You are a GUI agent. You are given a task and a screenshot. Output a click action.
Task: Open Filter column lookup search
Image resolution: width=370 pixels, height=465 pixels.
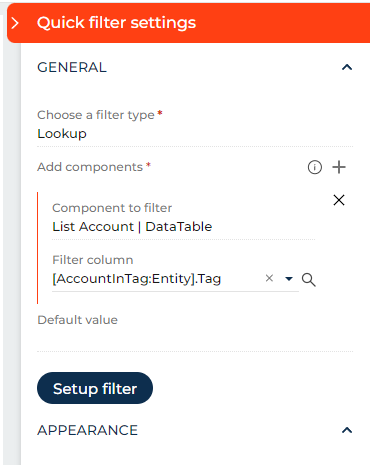point(309,279)
